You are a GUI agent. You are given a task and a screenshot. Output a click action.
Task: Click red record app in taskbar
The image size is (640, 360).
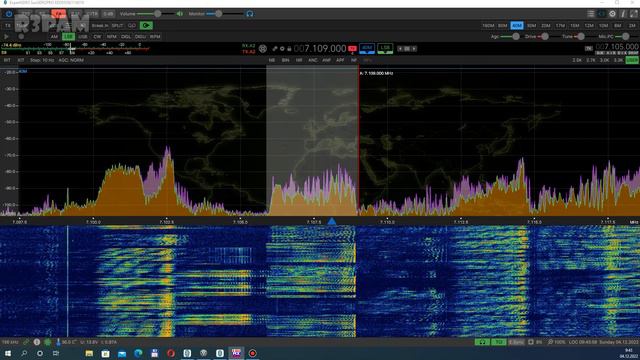(253, 353)
